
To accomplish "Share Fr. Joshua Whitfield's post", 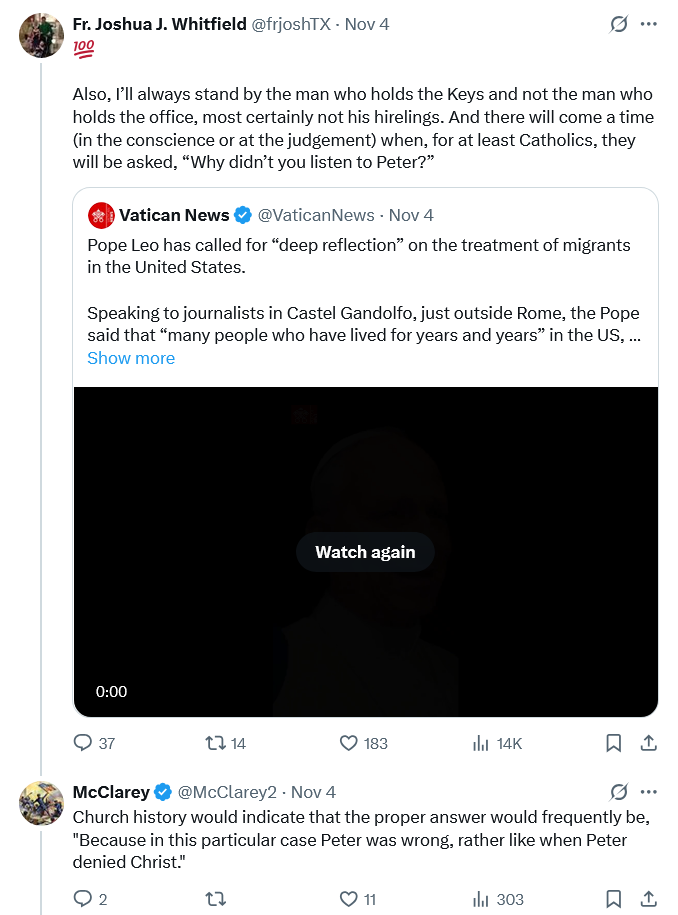I will [648, 743].
